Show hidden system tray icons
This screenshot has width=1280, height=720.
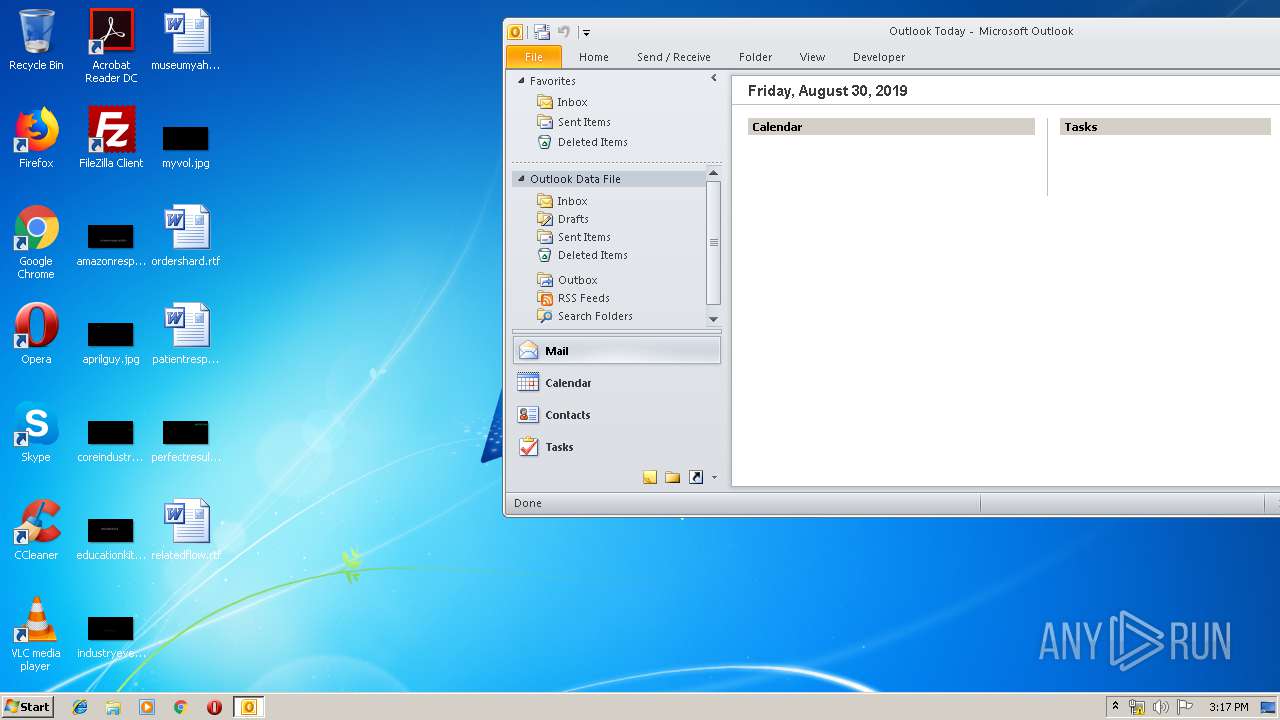1115,707
